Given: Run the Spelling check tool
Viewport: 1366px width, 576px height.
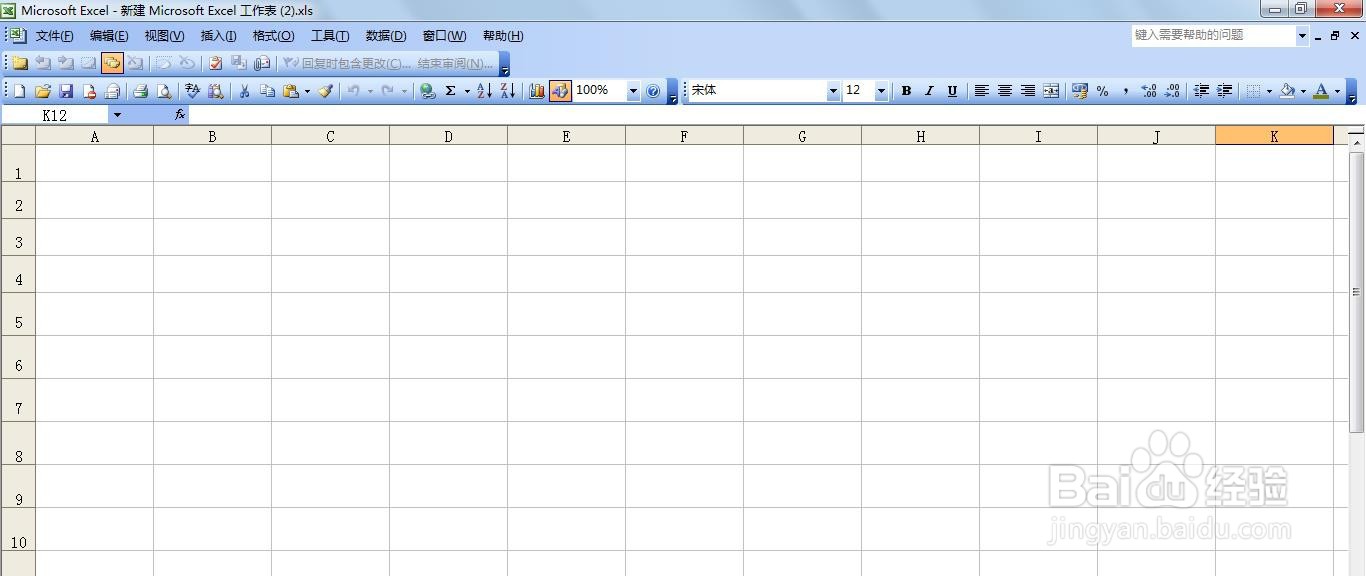Looking at the screenshot, I should point(193,91).
